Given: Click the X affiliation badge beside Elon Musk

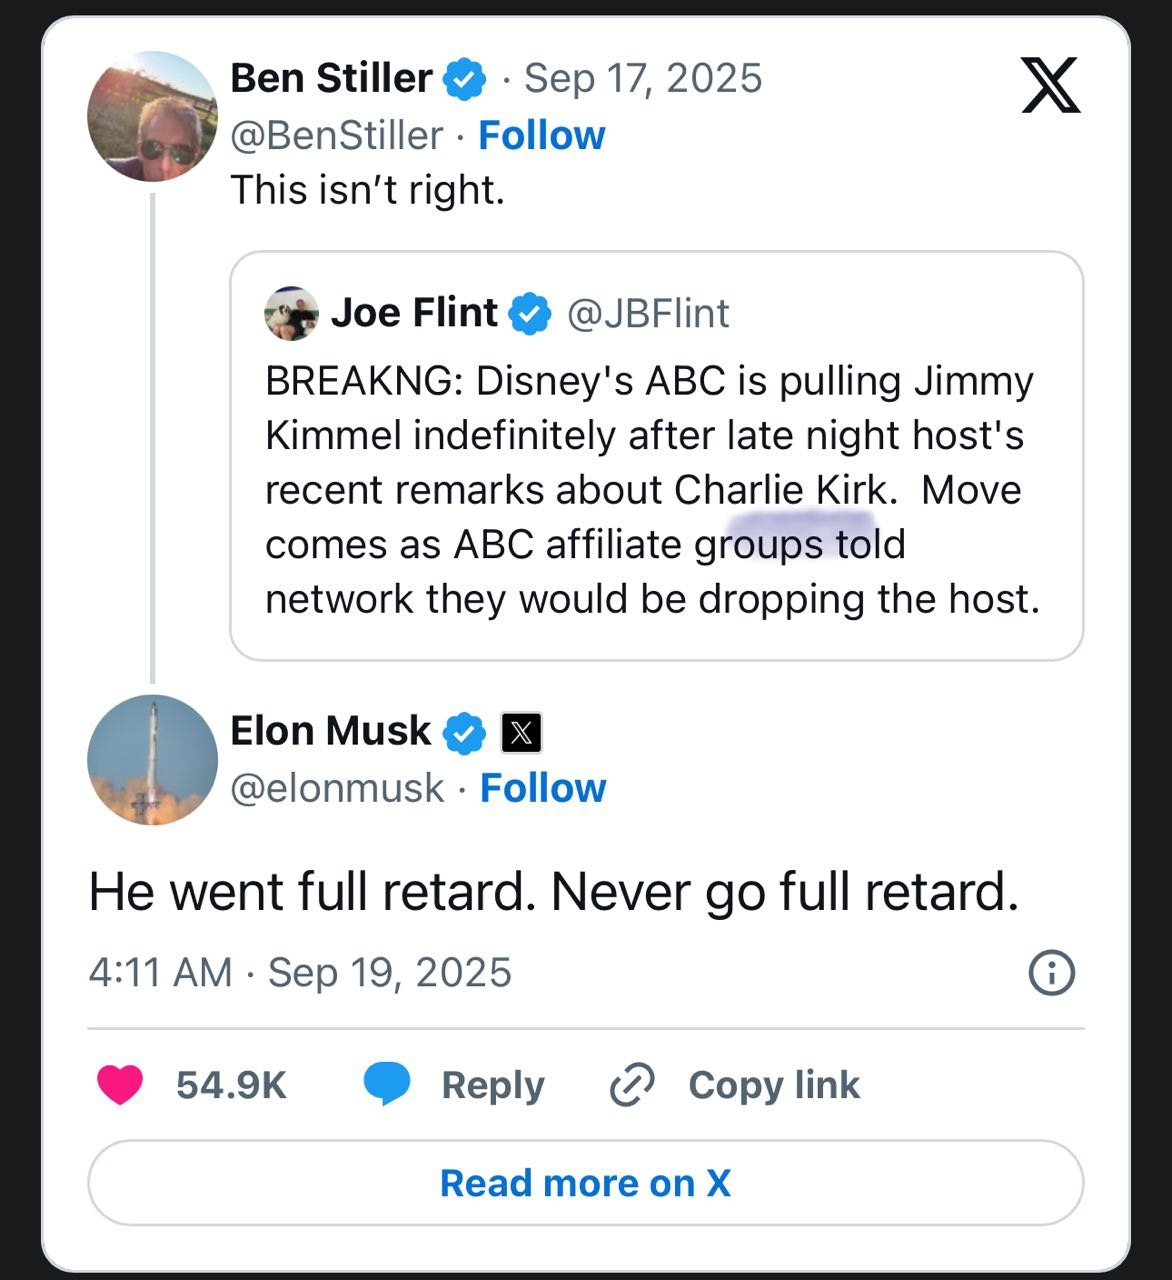Looking at the screenshot, I should pos(520,733).
